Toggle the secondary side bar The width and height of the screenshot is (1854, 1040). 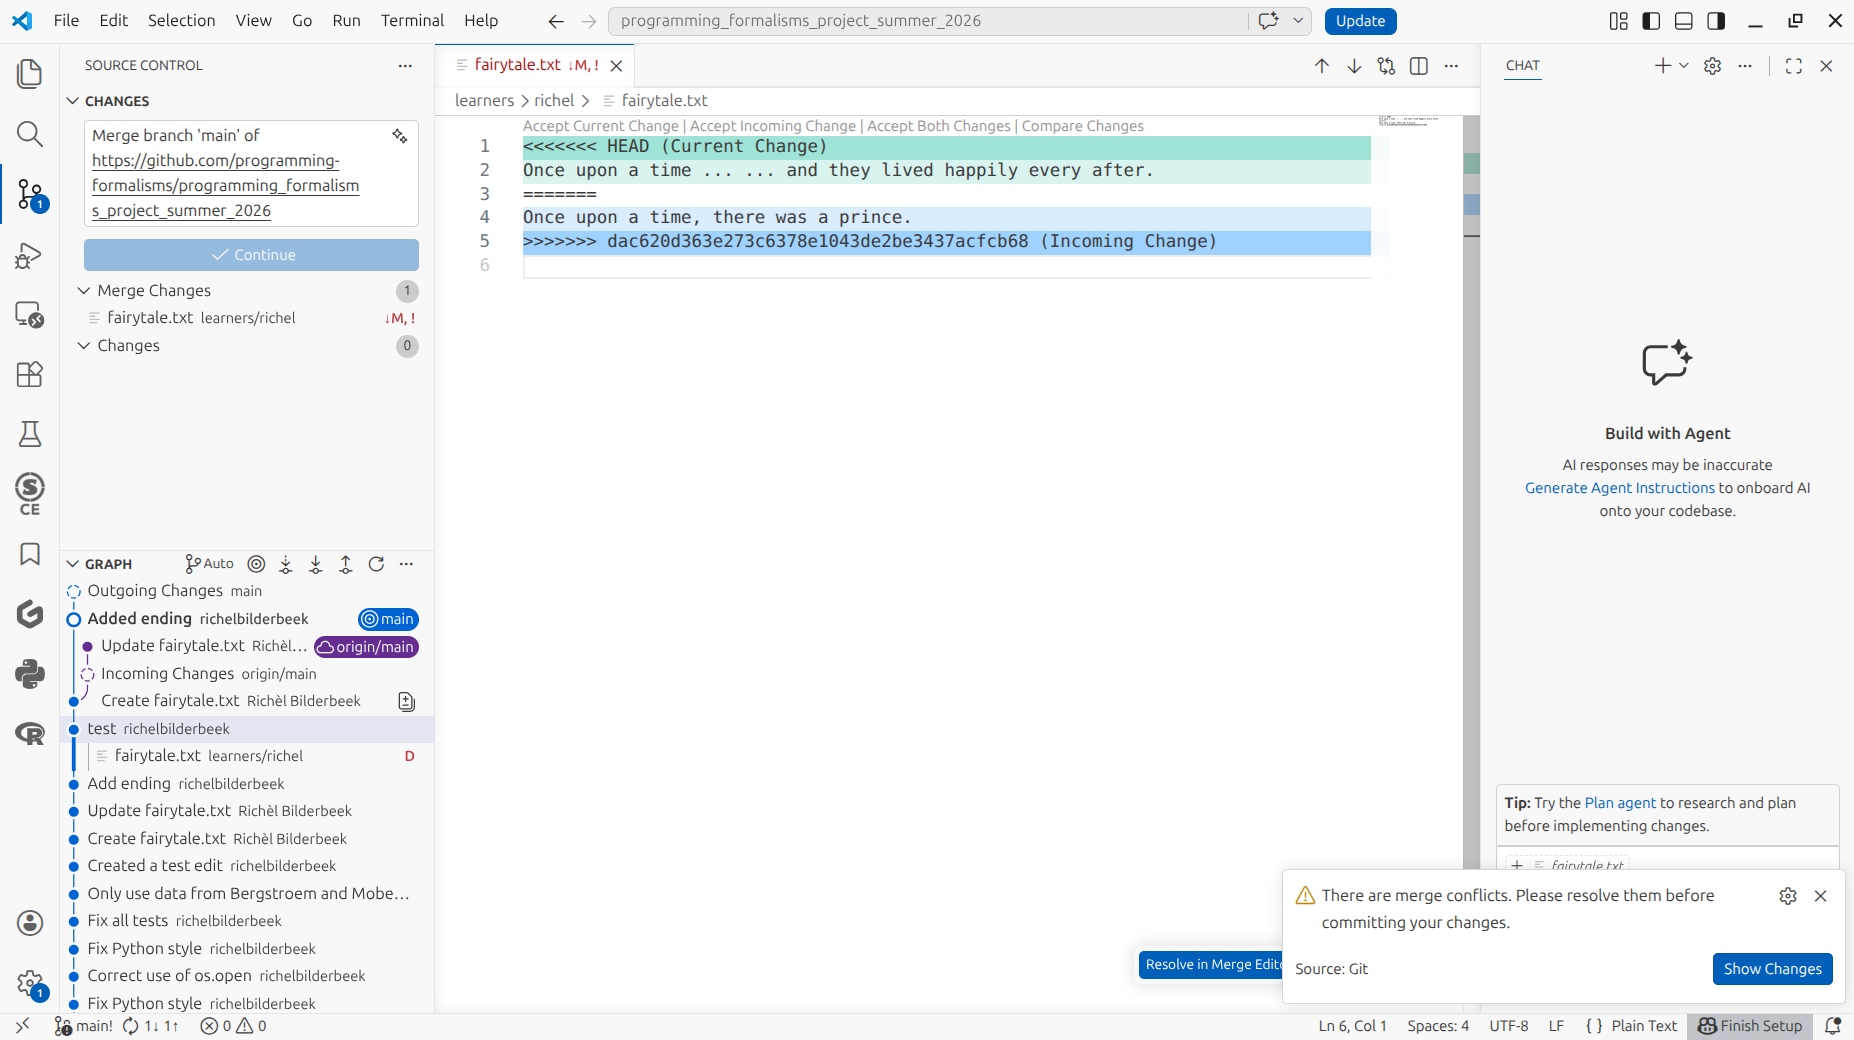point(1716,21)
